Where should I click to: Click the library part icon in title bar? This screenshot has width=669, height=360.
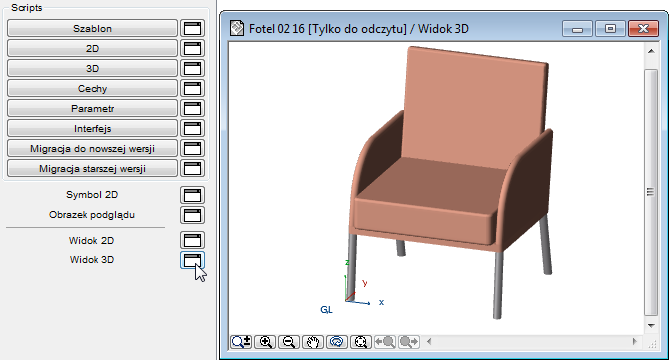pos(237,28)
